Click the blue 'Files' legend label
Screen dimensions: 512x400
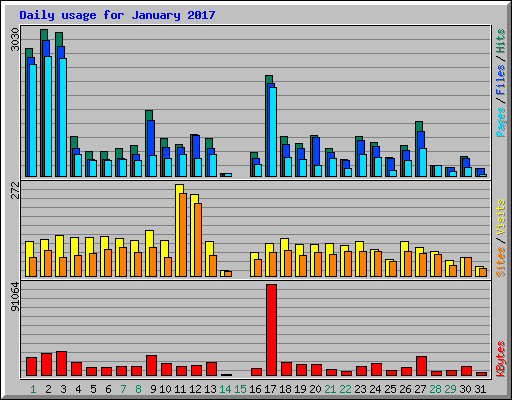(x=501, y=79)
